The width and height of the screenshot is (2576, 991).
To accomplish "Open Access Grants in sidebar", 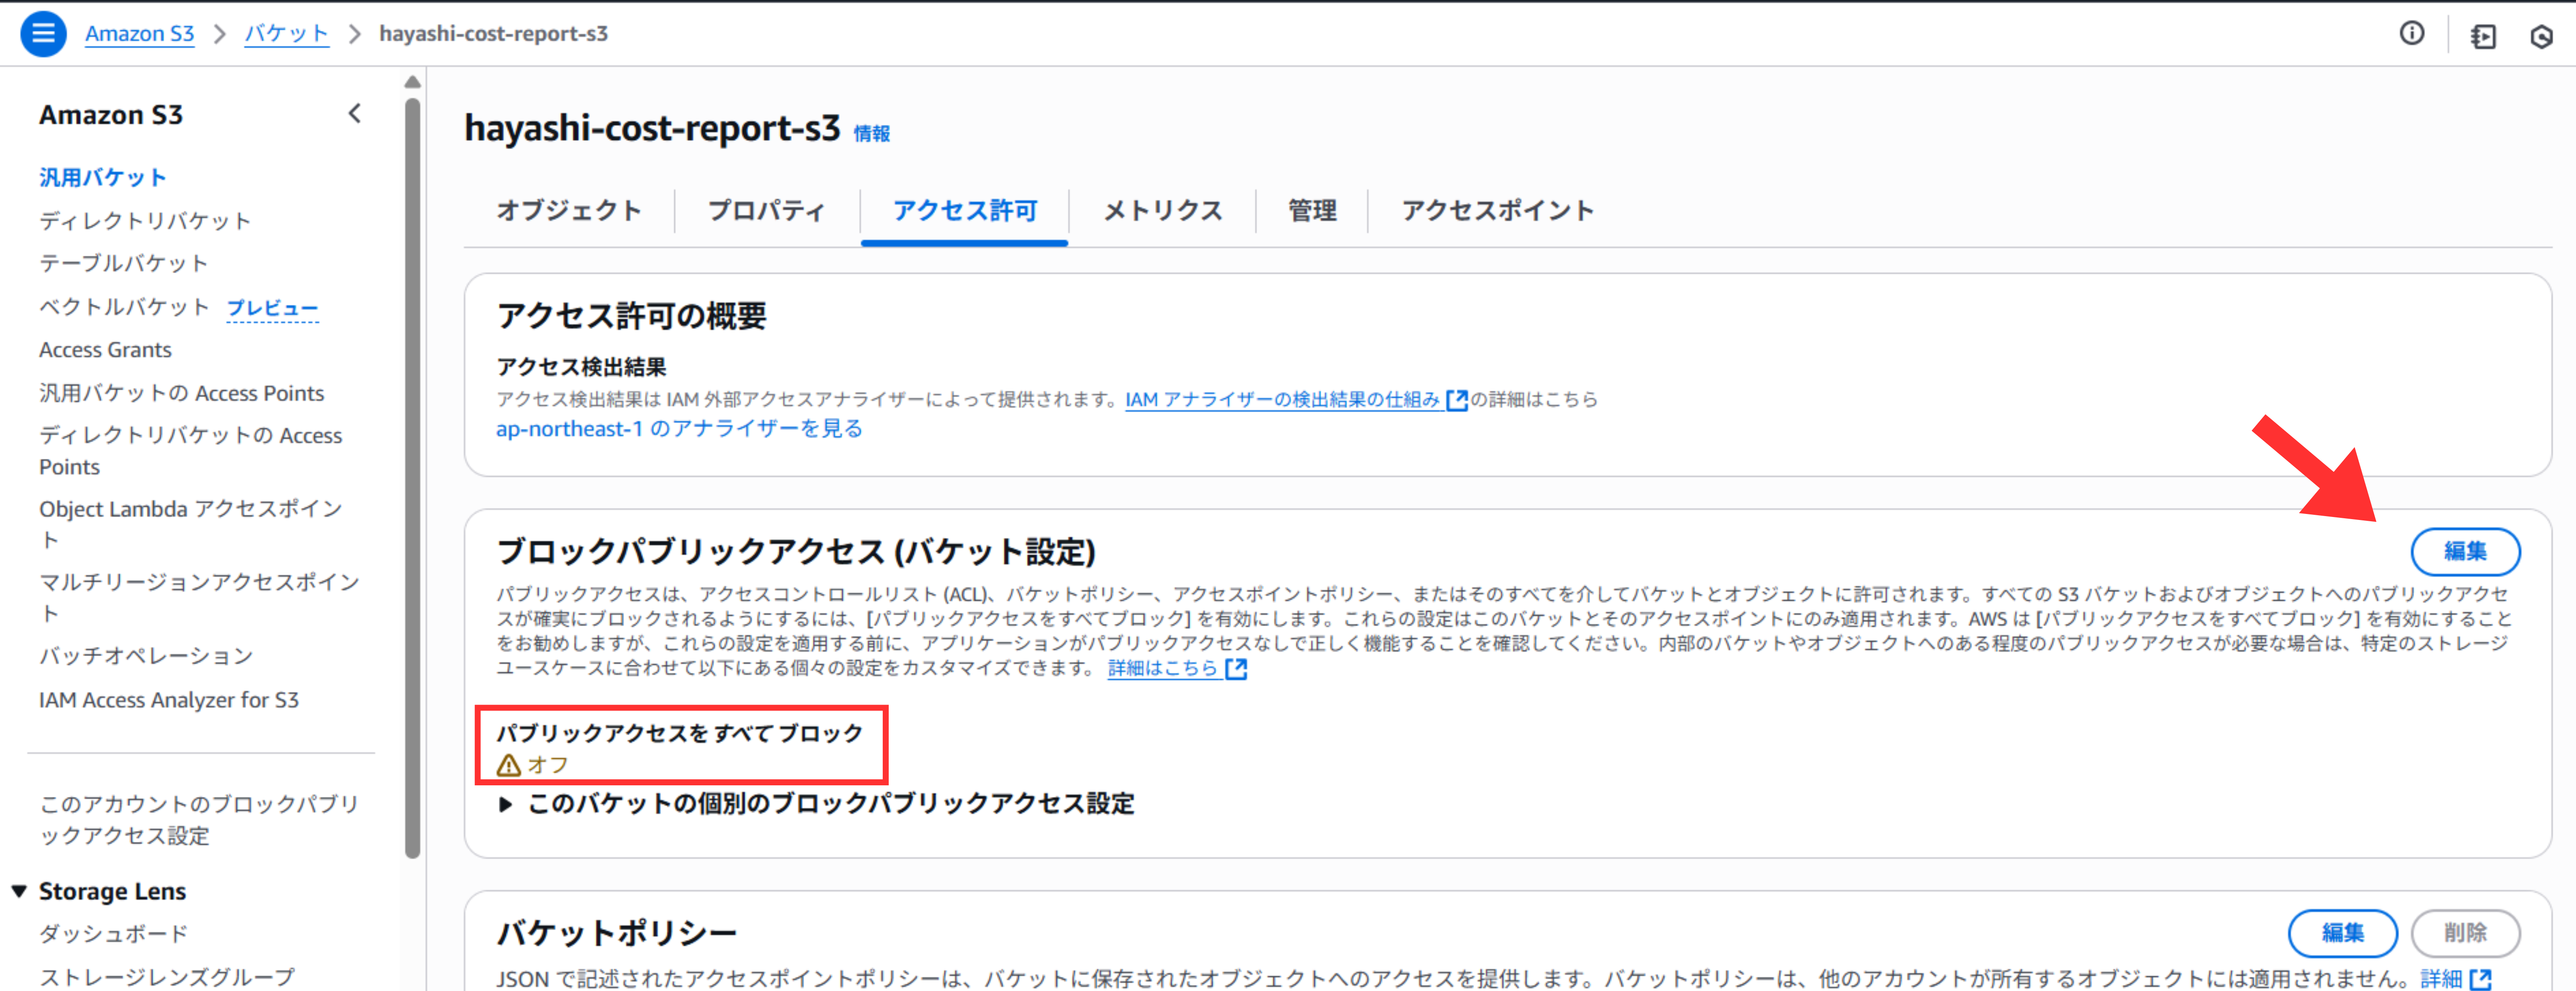I will point(105,350).
